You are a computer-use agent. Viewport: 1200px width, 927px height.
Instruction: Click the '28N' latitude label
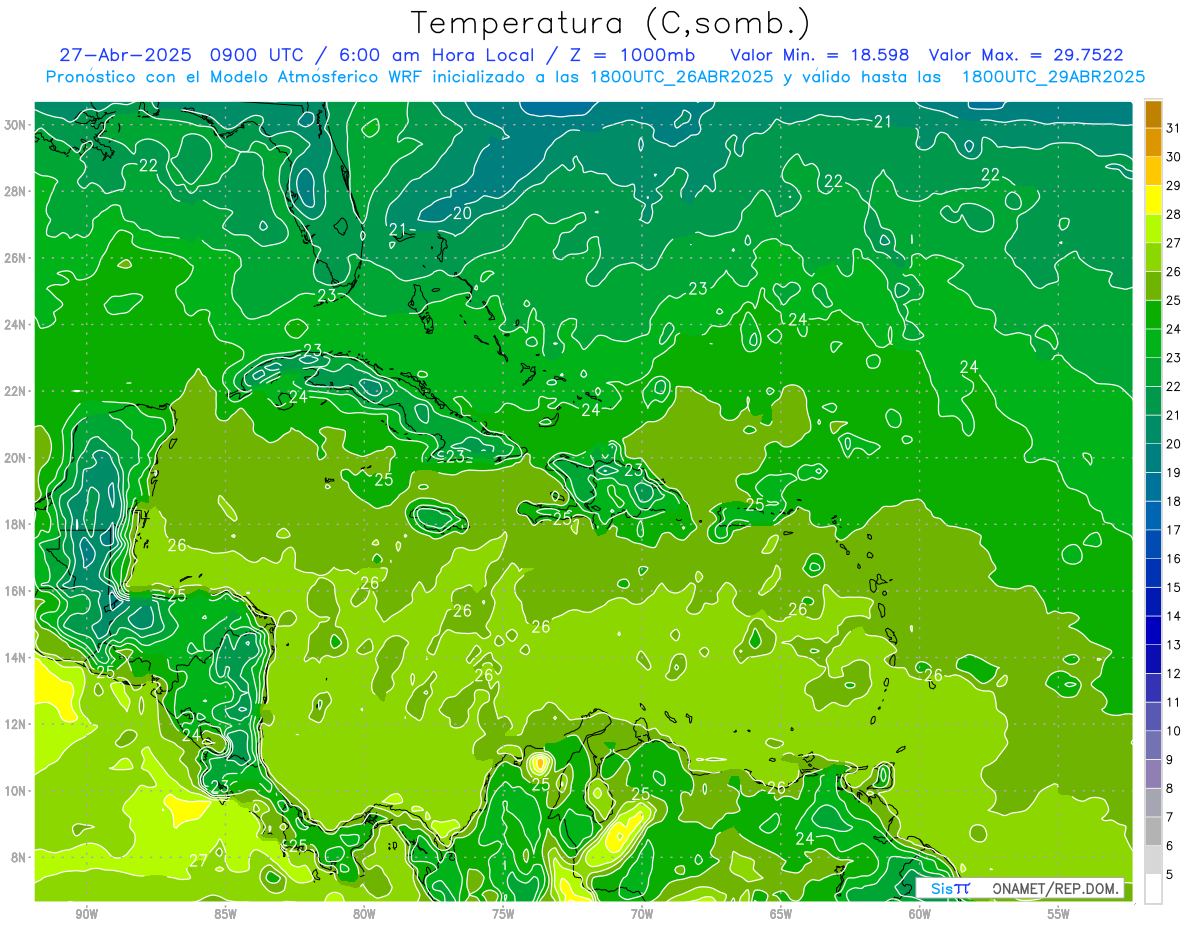point(17,191)
